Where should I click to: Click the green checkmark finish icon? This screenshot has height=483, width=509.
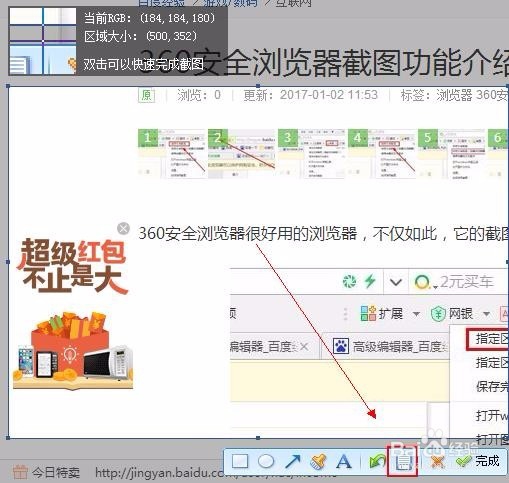tap(463, 462)
